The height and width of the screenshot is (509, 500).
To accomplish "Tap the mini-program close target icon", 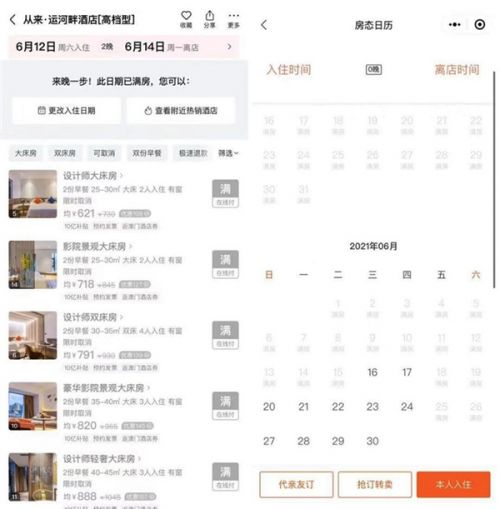I will click(479, 24).
